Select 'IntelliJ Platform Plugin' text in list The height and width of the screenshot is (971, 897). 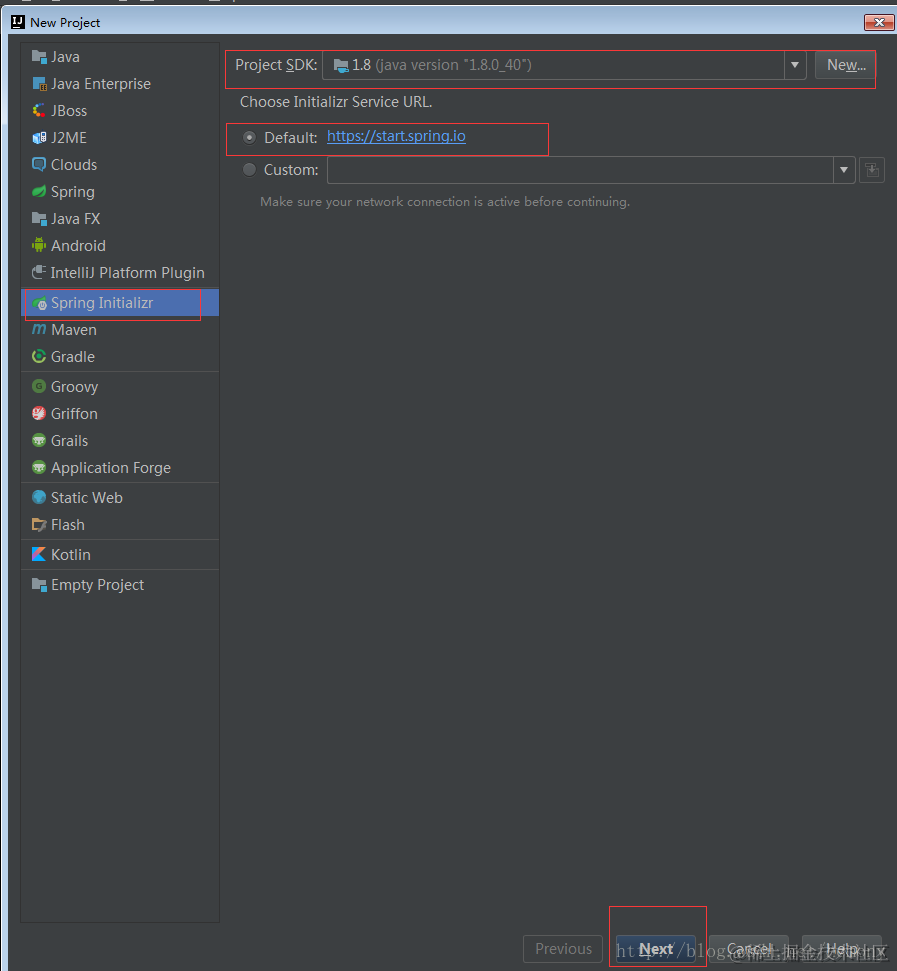[128, 273]
